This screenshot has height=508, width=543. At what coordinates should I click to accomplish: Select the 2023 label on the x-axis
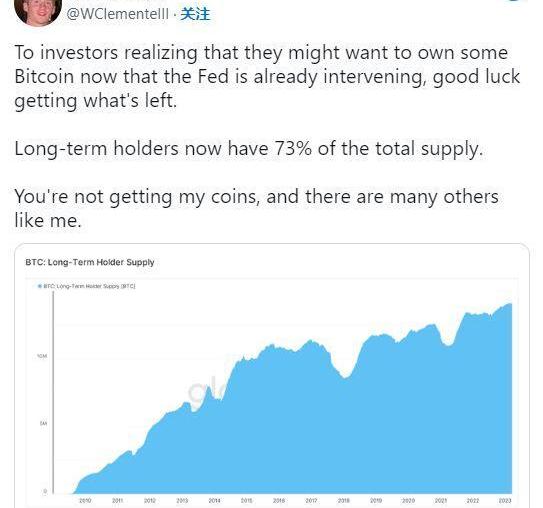click(505, 500)
